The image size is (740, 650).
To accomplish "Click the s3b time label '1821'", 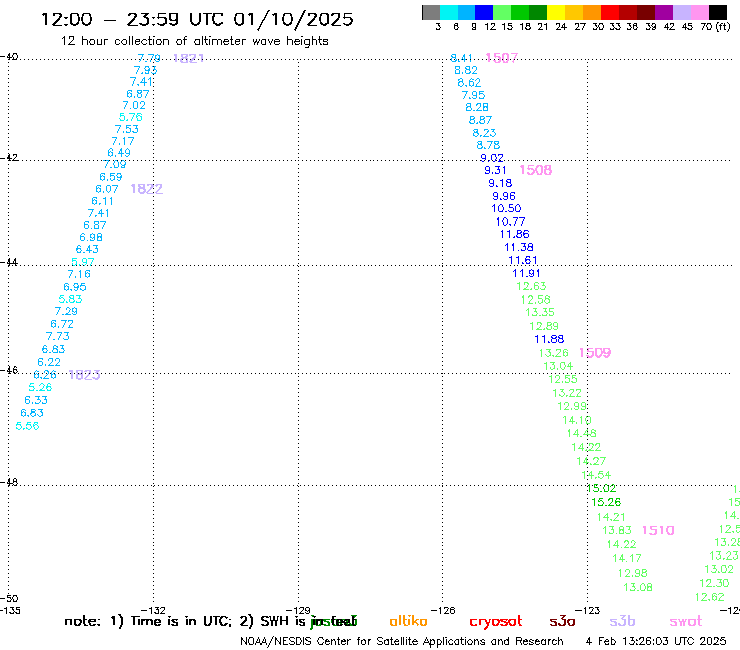I will point(188,58).
